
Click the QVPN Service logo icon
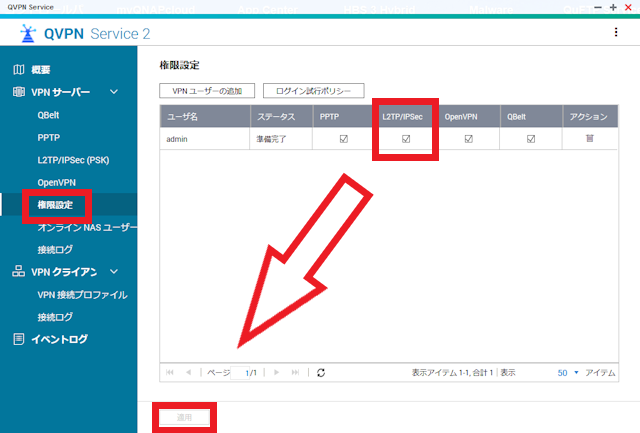pyautogui.click(x=28, y=33)
